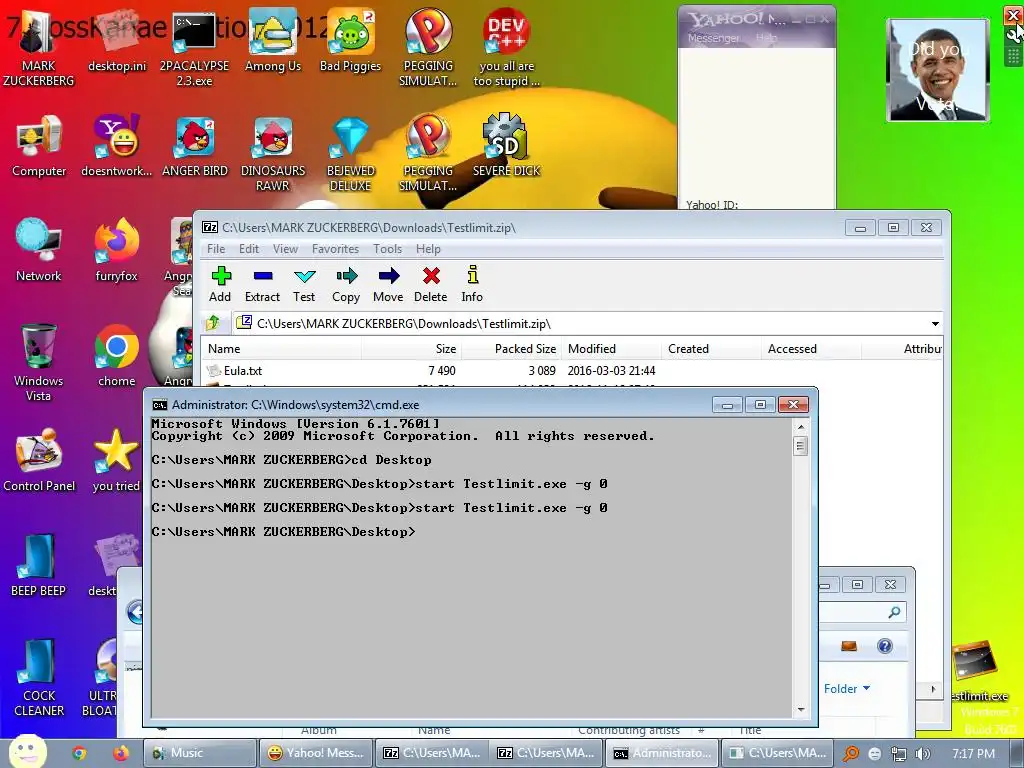Select the Bad Piggies desktop shortcut
The width and height of the screenshot is (1024, 768).
[351, 40]
